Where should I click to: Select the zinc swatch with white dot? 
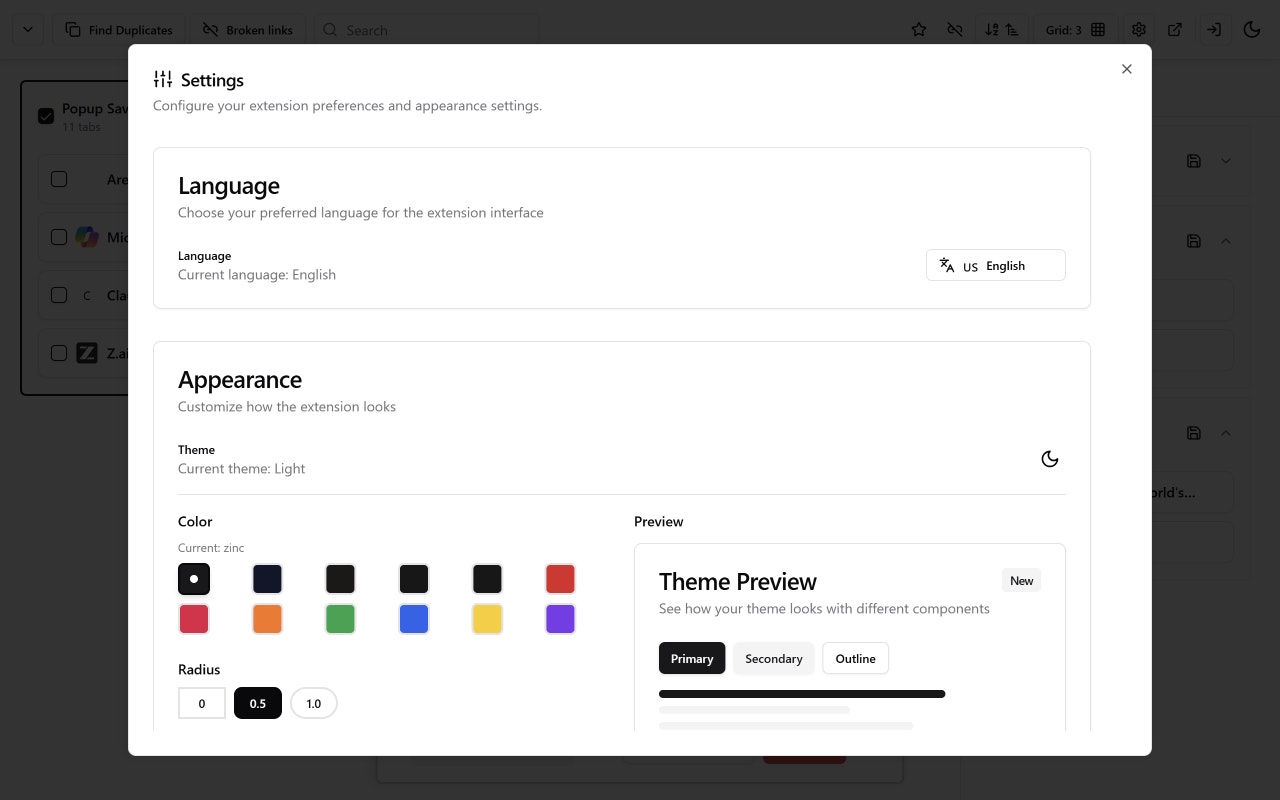click(x=194, y=579)
